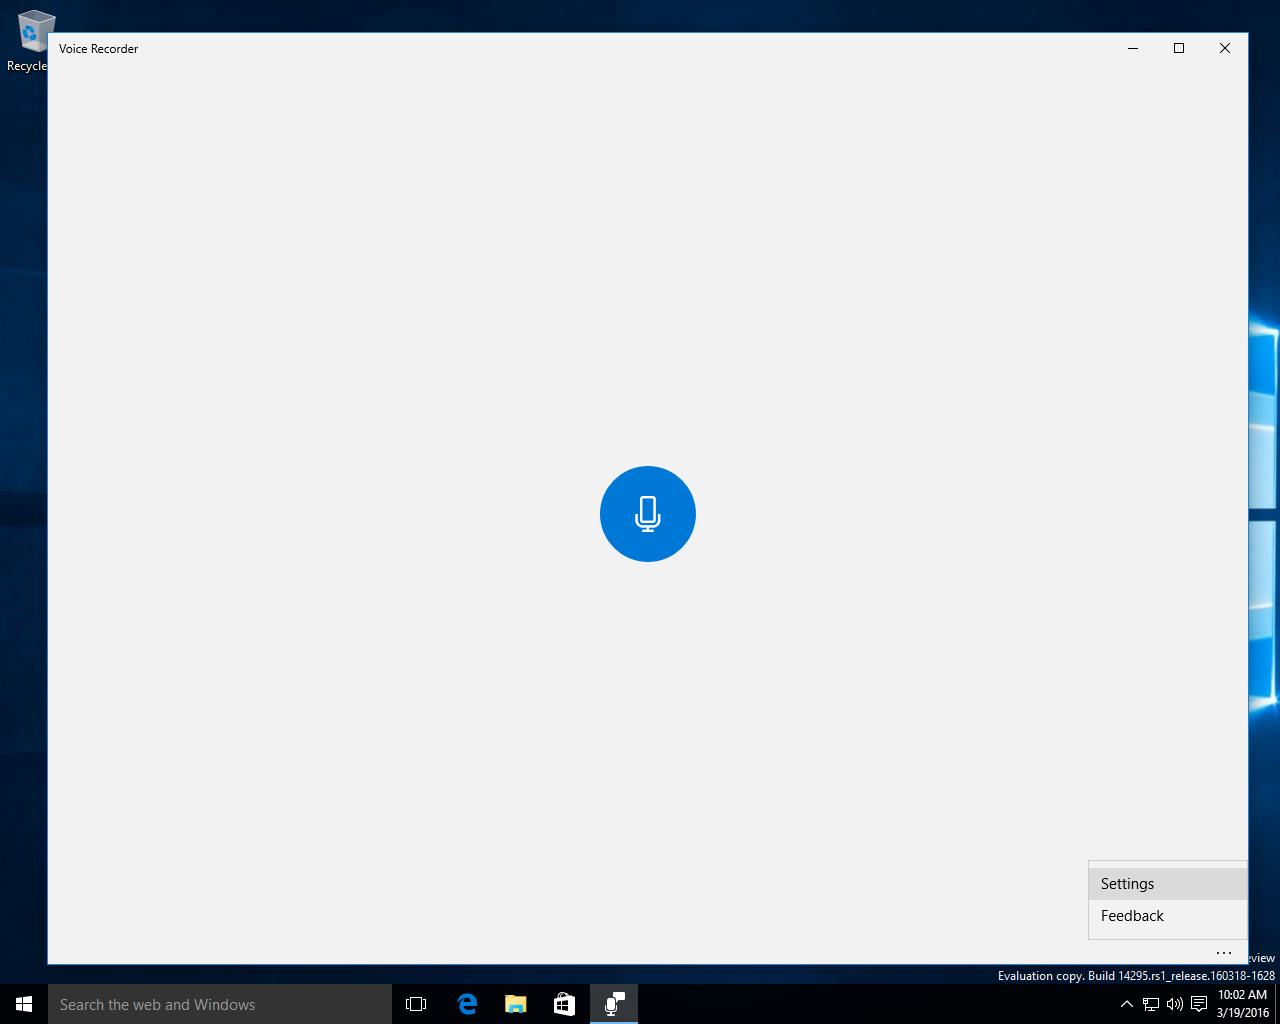
Task: Open Task View from the taskbar
Action: 416,1004
